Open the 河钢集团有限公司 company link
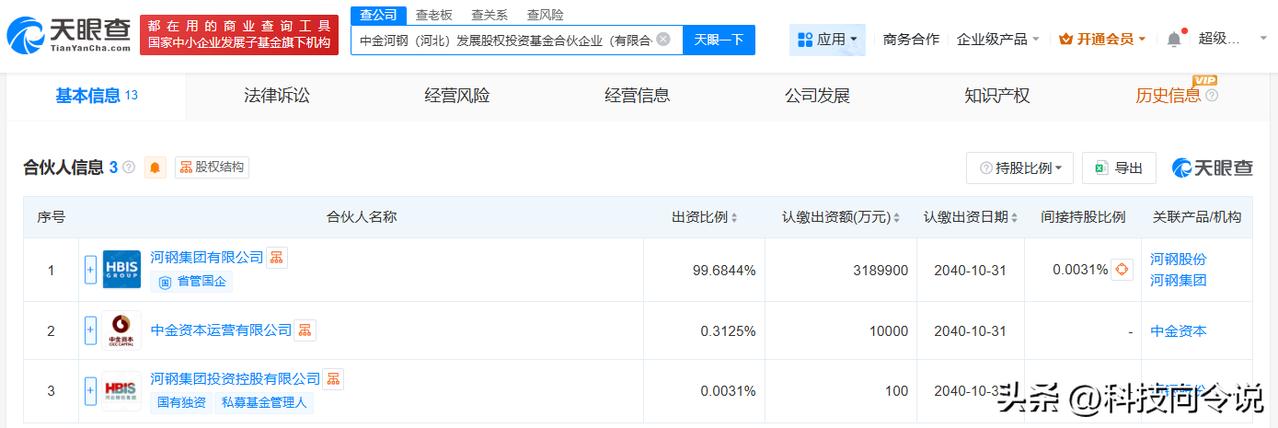1278x428 pixels. (x=207, y=257)
